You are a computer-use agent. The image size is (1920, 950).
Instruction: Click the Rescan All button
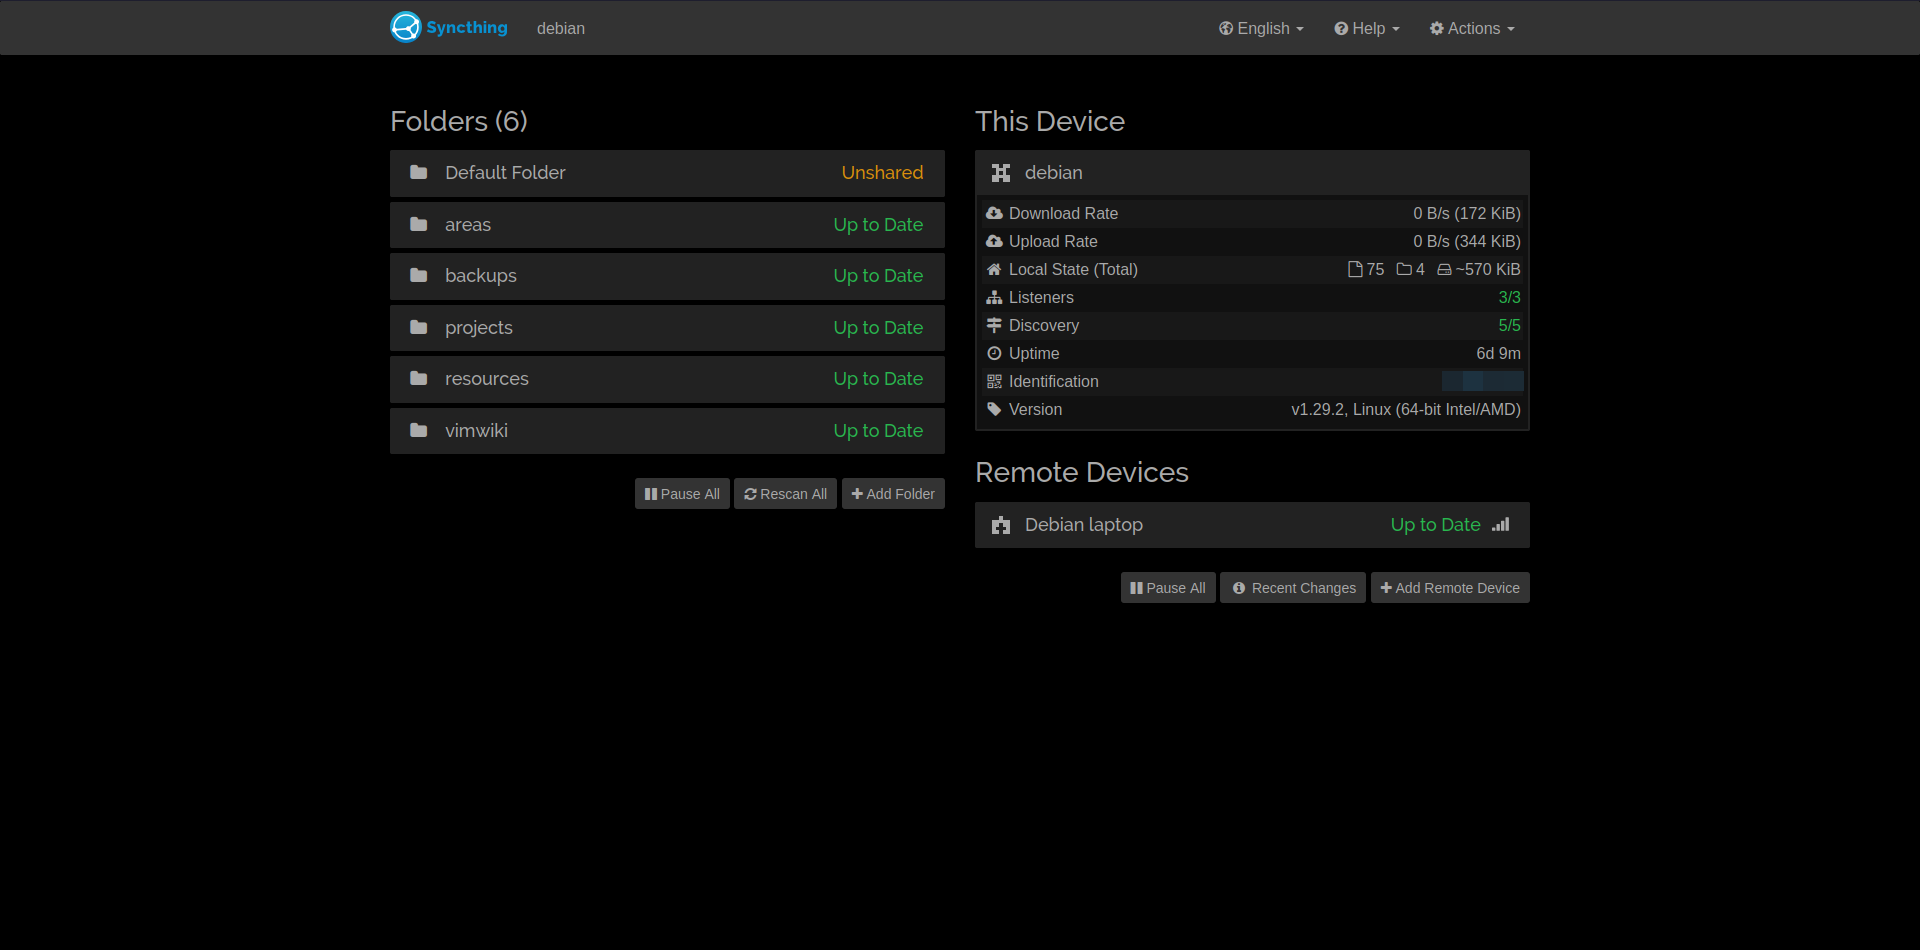(x=785, y=494)
